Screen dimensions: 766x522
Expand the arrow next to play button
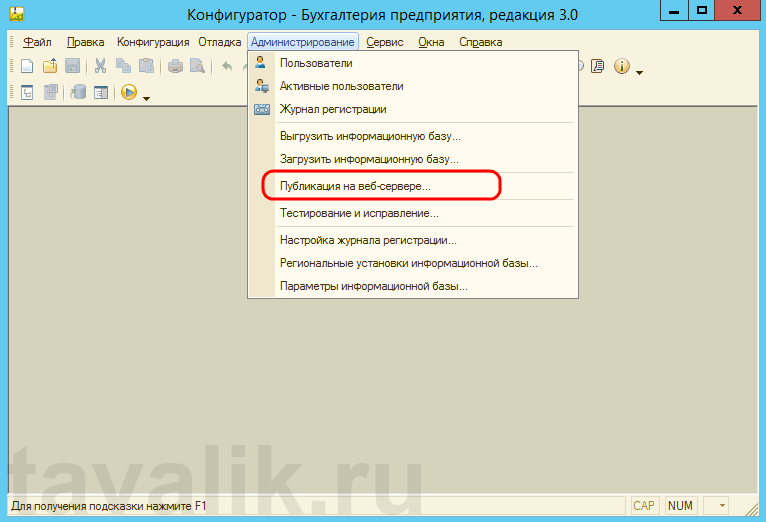tap(146, 98)
